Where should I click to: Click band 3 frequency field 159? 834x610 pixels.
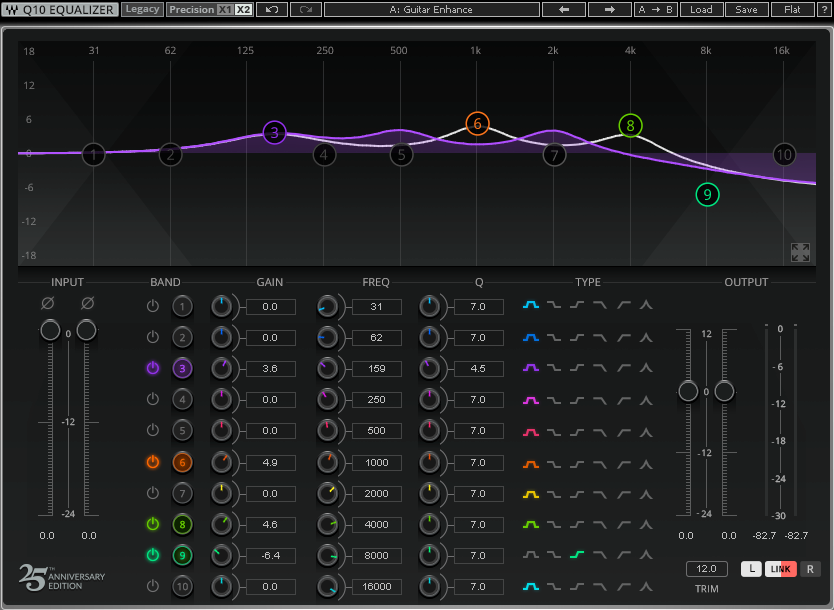377,369
